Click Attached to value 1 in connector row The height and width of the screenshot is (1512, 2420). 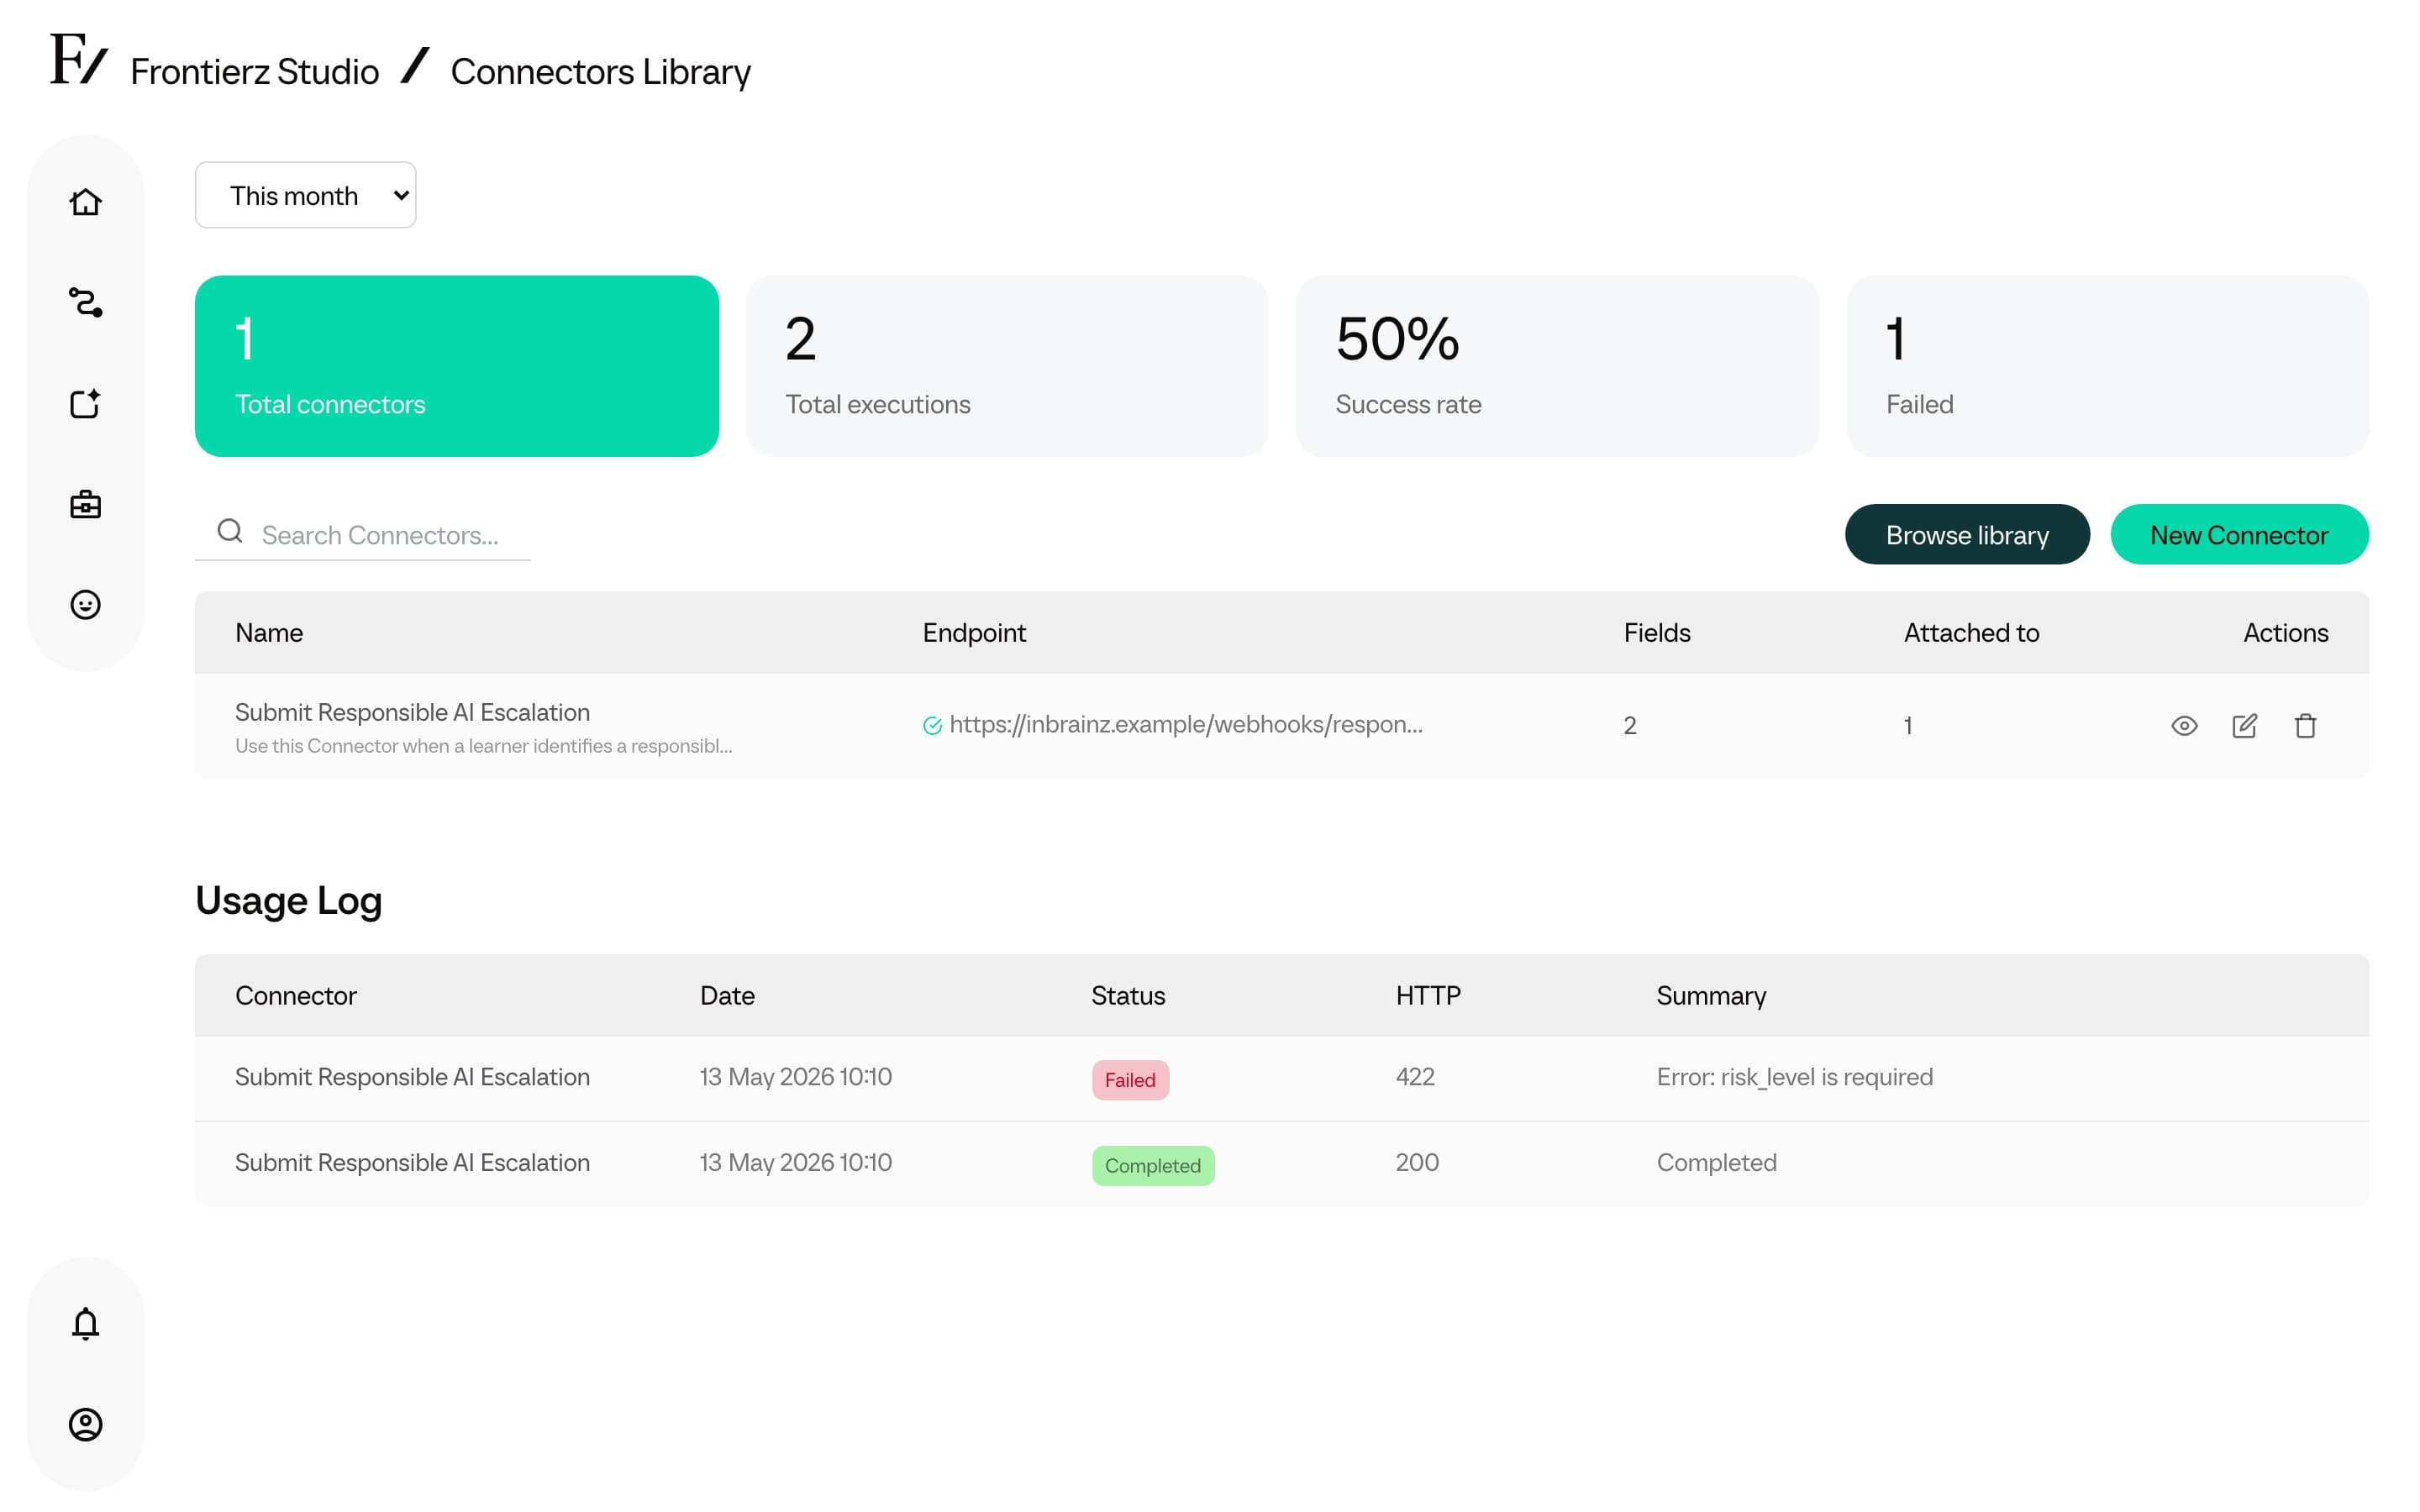(1907, 726)
